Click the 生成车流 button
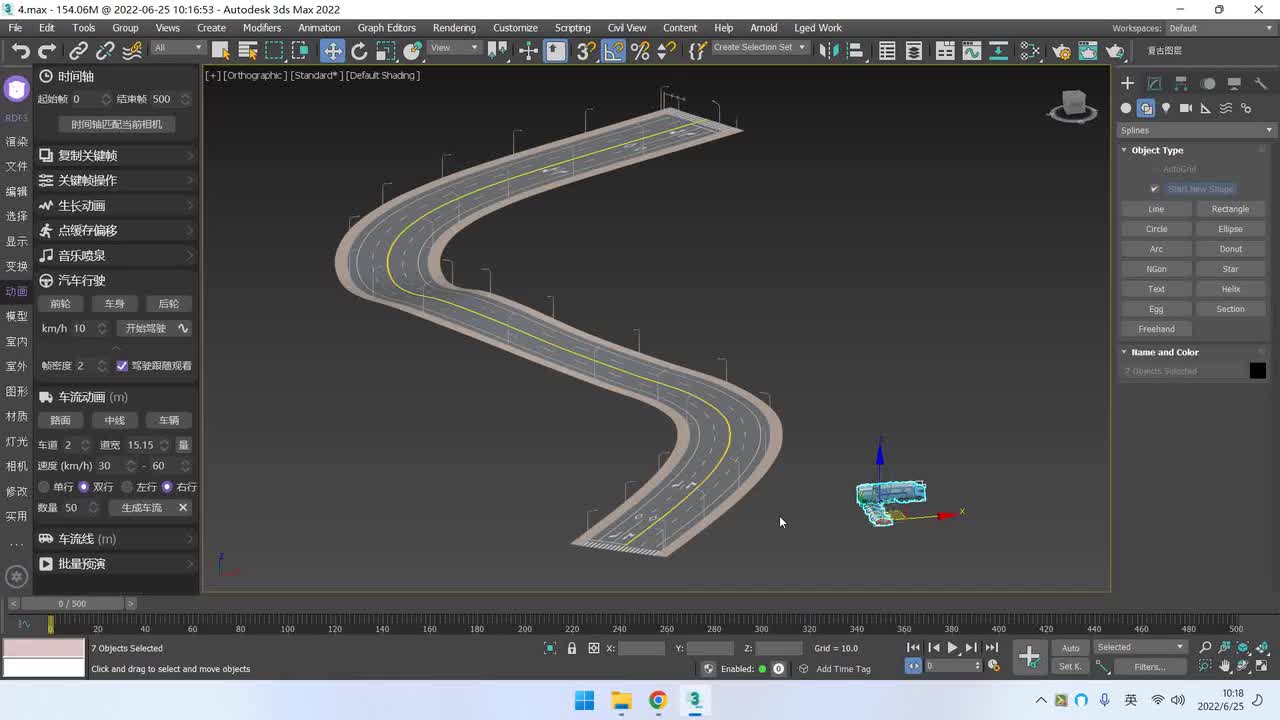 click(142, 508)
